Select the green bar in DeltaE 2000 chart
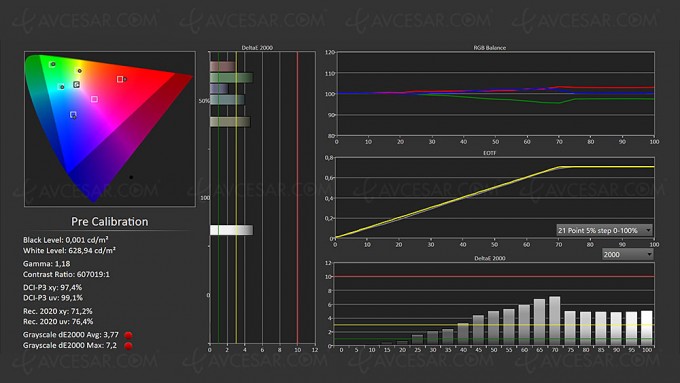Screen dimensions: 680x383 click(x=231, y=78)
